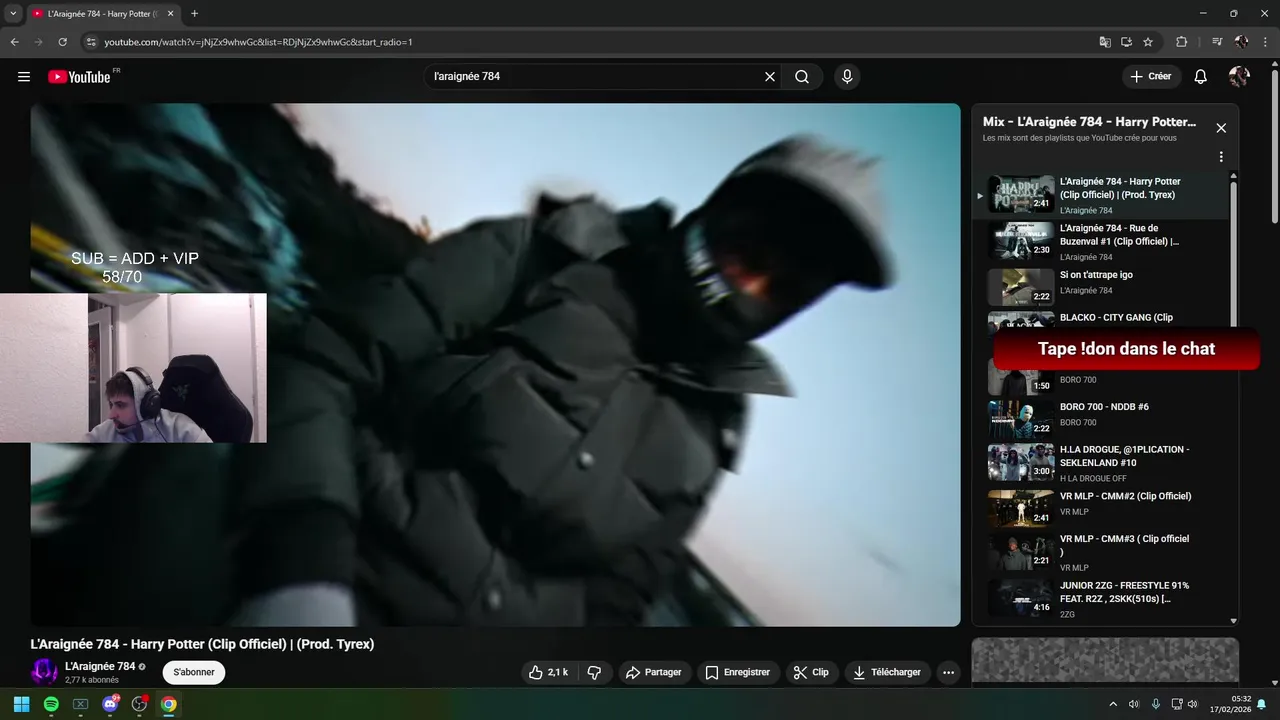1280x720 pixels.
Task: Click the Créer button
Action: (x=1151, y=77)
